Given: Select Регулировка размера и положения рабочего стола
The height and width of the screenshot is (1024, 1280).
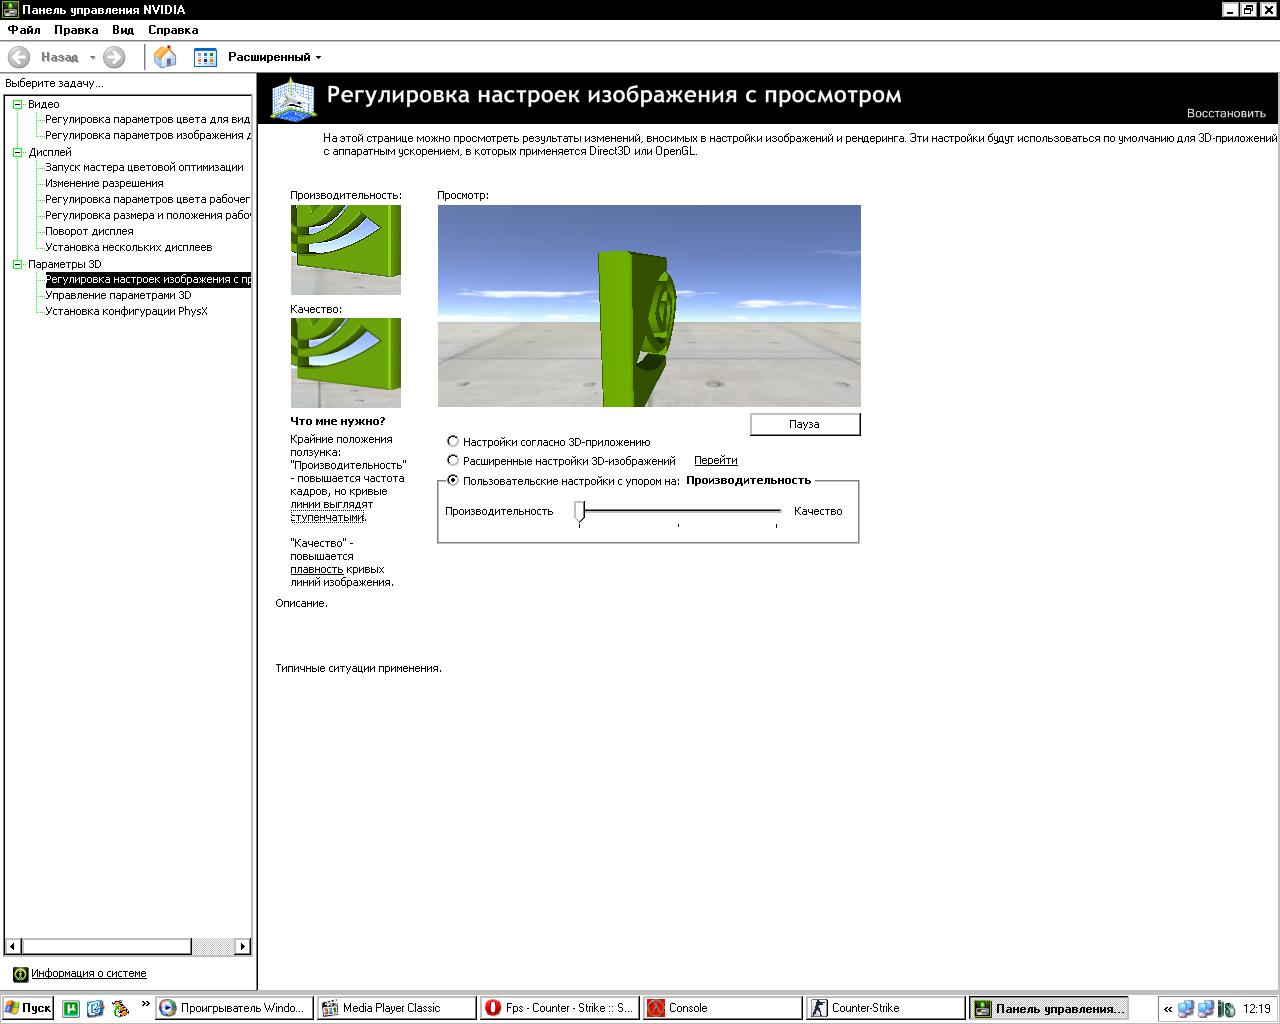Looking at the screenshot, I should pos(147,215).
